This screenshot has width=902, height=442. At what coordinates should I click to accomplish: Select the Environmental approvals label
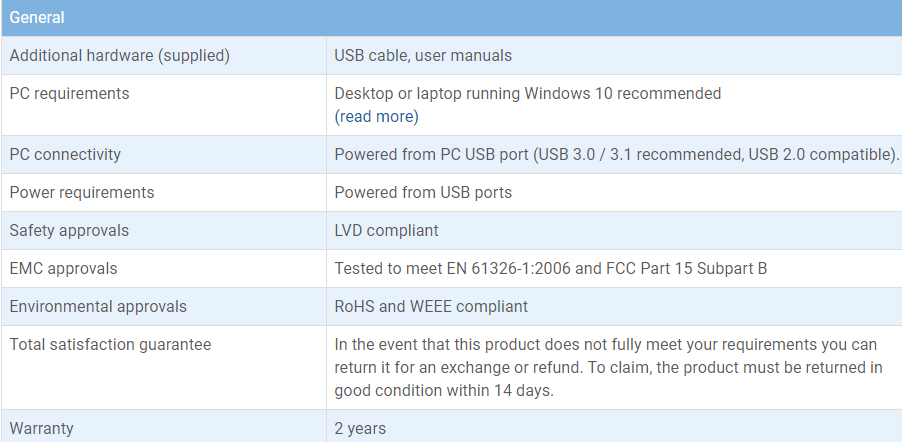98,306
